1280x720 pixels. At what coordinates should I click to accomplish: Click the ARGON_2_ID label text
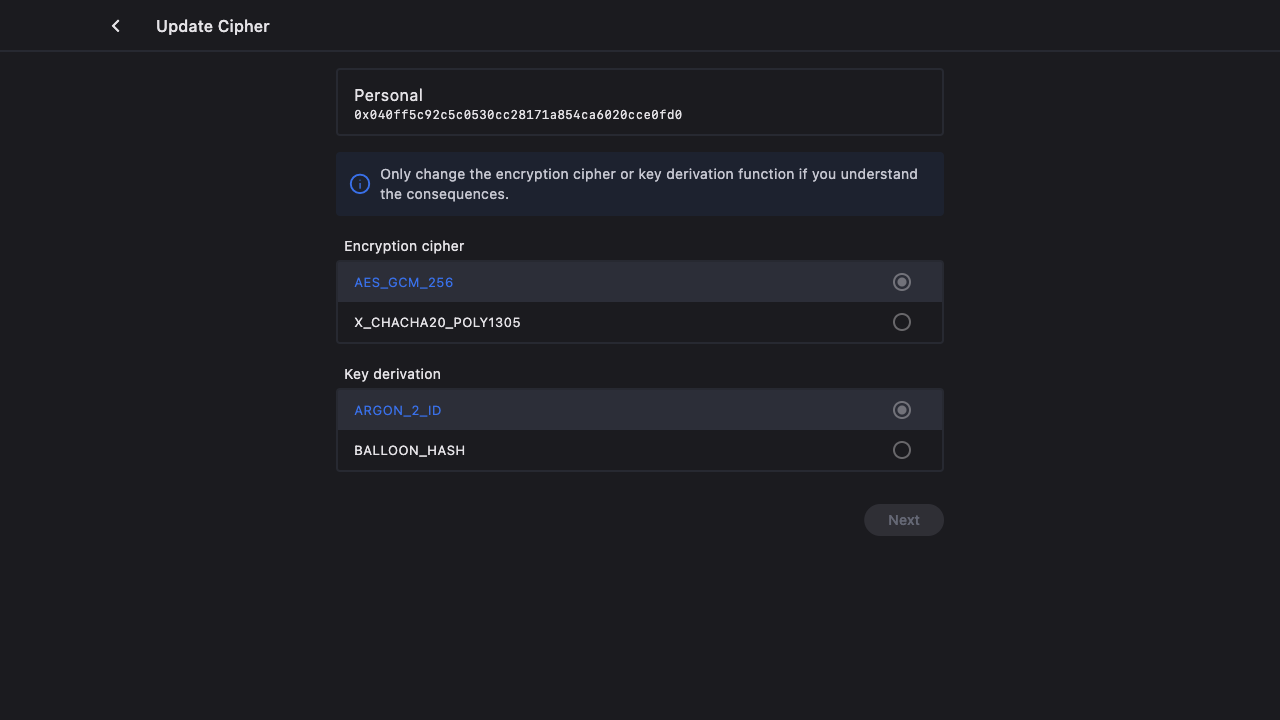[397, 410]
